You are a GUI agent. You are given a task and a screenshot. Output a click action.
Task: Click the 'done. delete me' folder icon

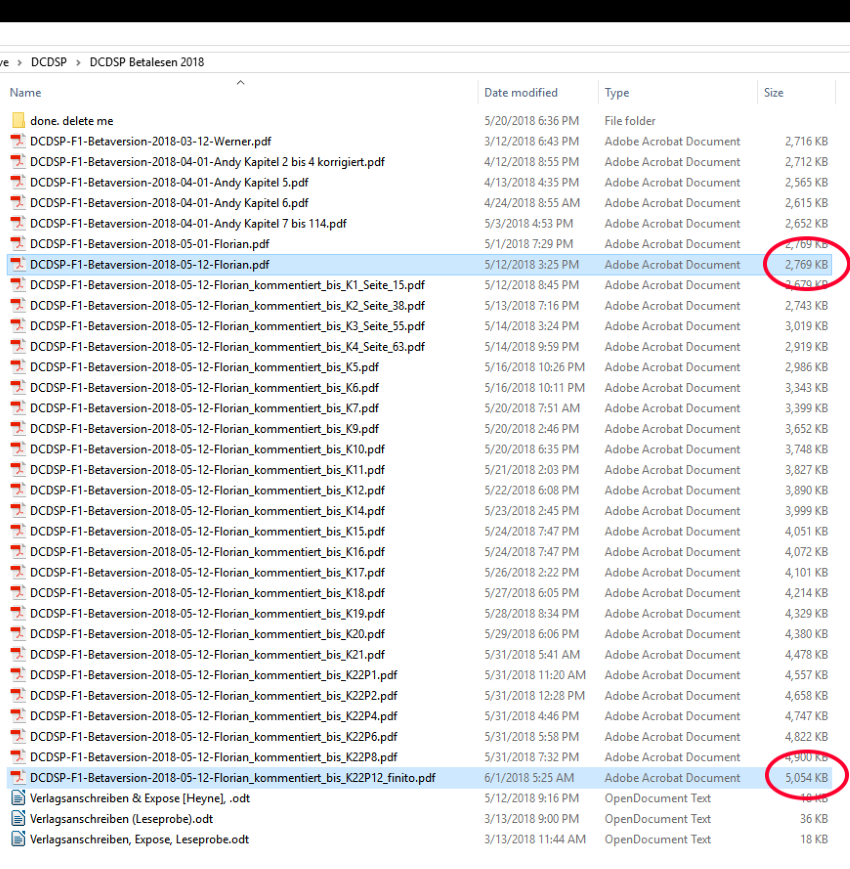(x=17, y=121)
